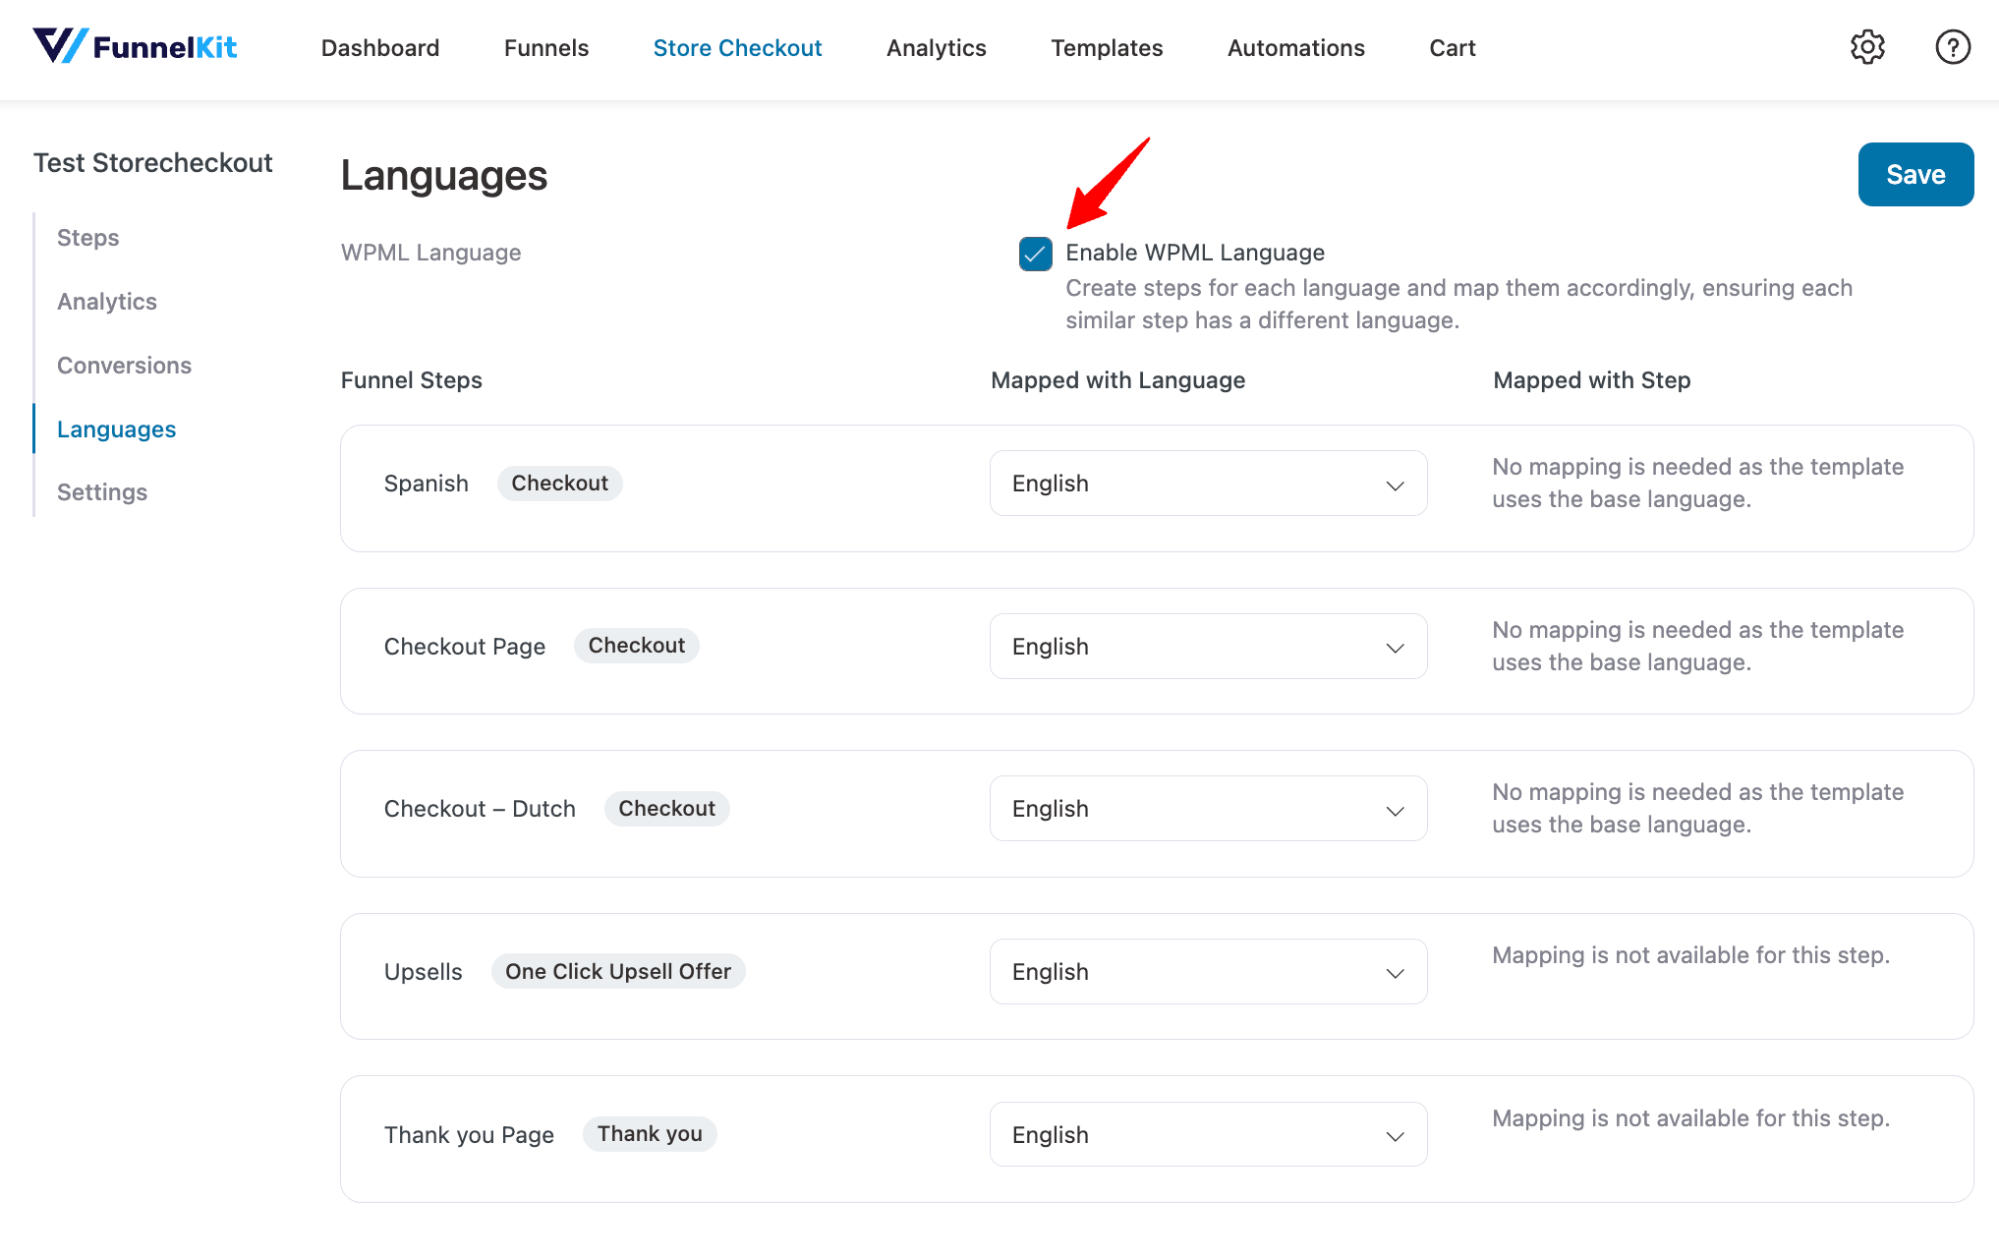The width and height of the screenshot is (1999, 1241).
Task: Open Settings in the sidebar
Action: 102,492
